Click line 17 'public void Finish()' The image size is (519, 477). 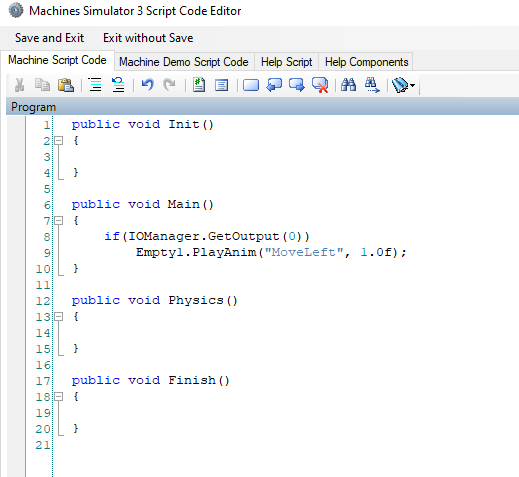(x=151, y=381)
